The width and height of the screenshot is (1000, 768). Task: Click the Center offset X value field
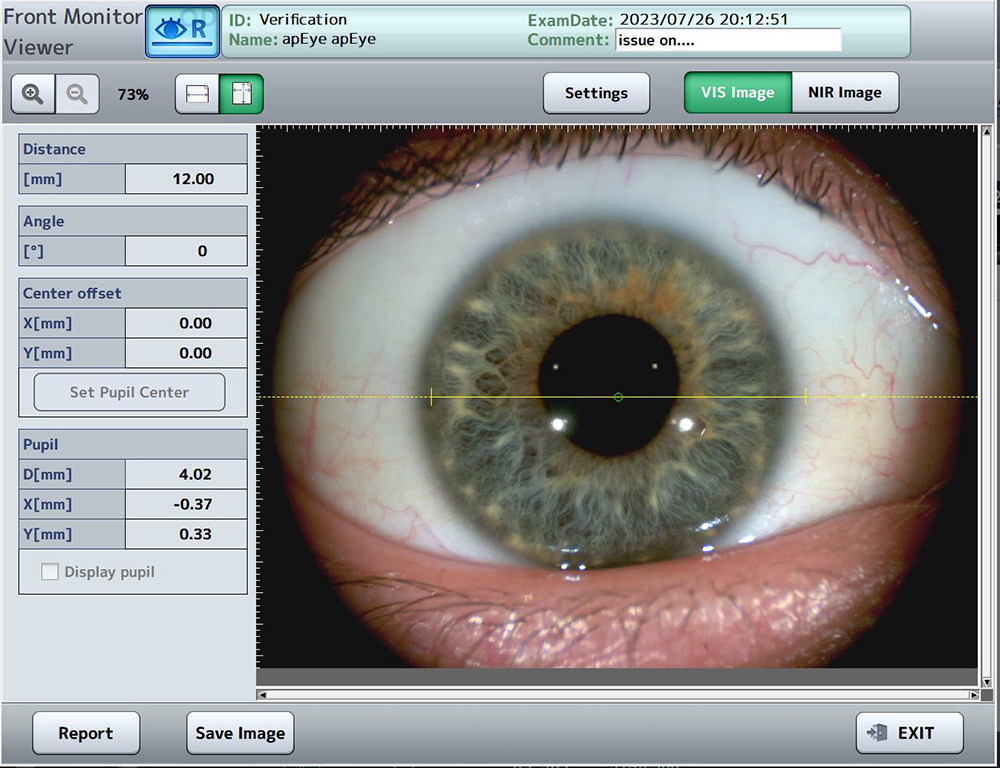[186, 323]
